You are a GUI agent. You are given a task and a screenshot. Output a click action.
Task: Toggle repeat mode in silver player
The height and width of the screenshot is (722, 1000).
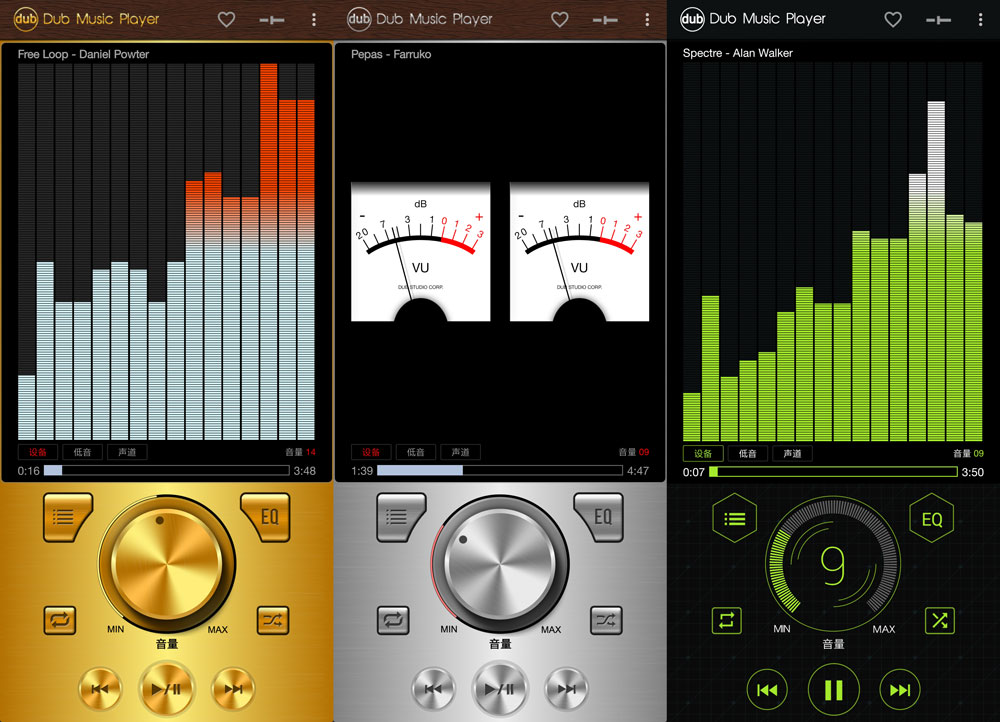pyautogui.click(x=393, y=620)
